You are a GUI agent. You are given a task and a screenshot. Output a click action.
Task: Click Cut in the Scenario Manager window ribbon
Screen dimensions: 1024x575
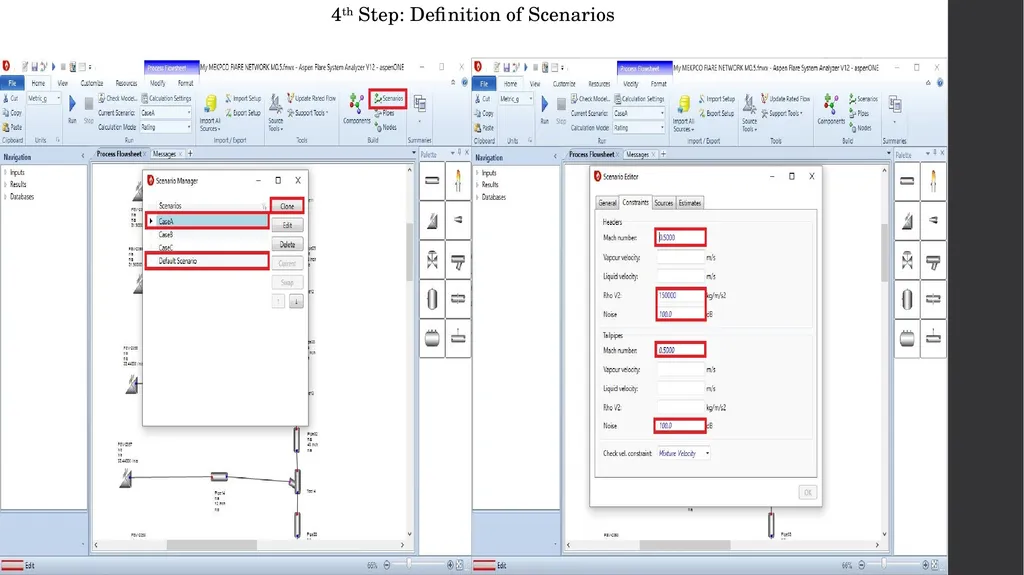click(x=10, y=99)
